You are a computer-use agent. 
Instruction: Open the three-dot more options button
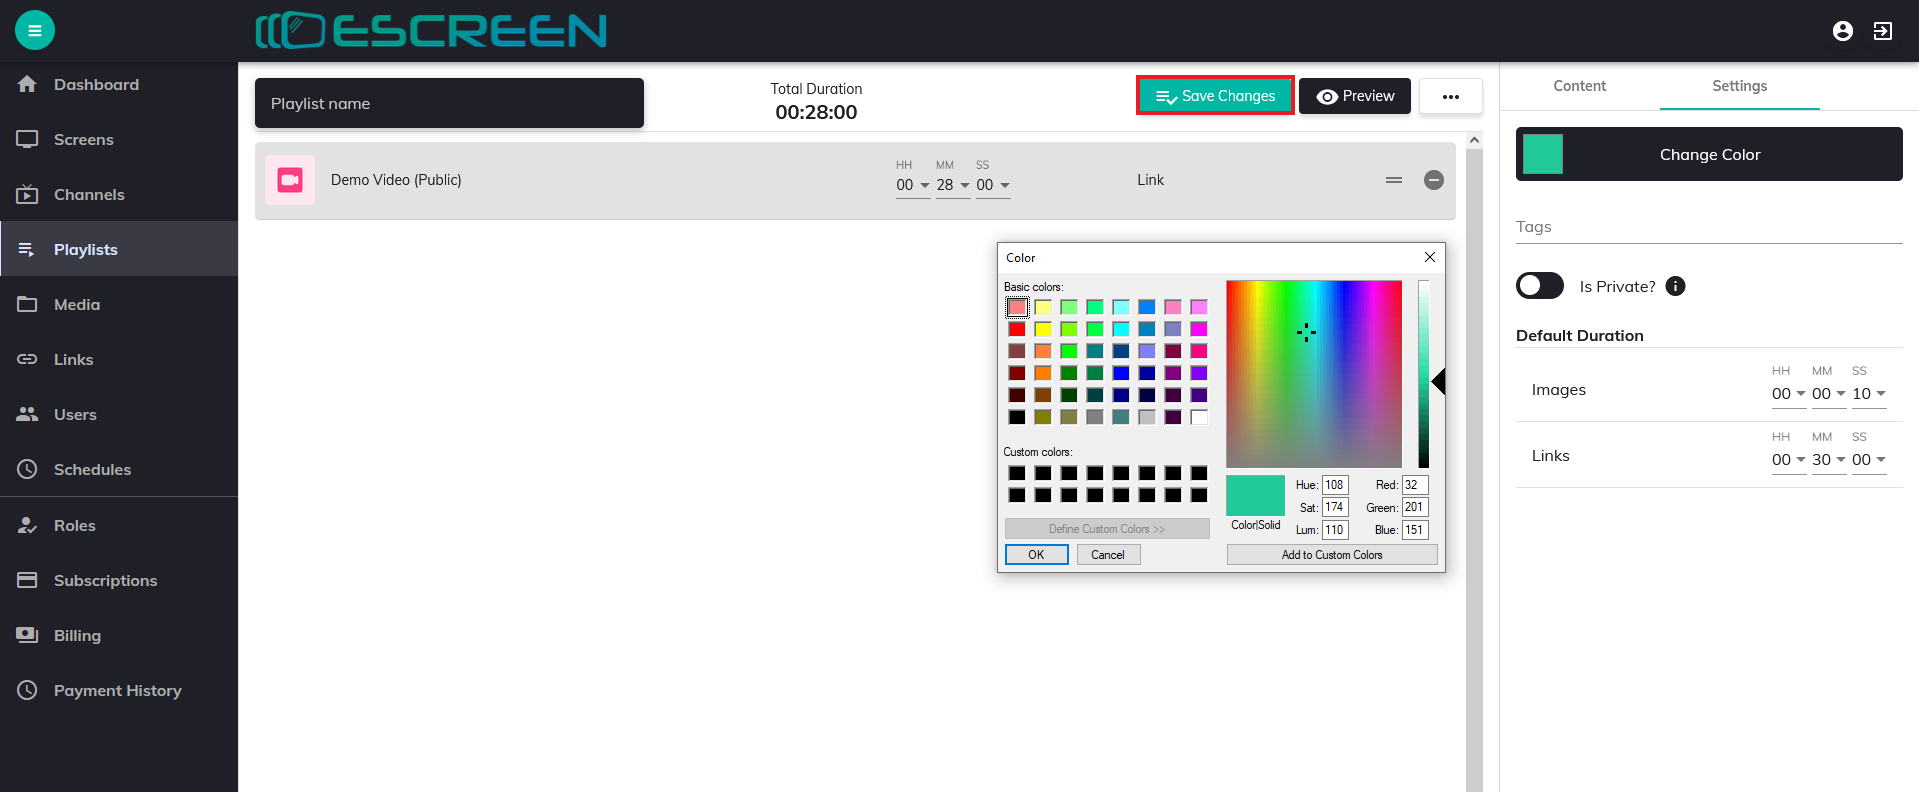1450,96
